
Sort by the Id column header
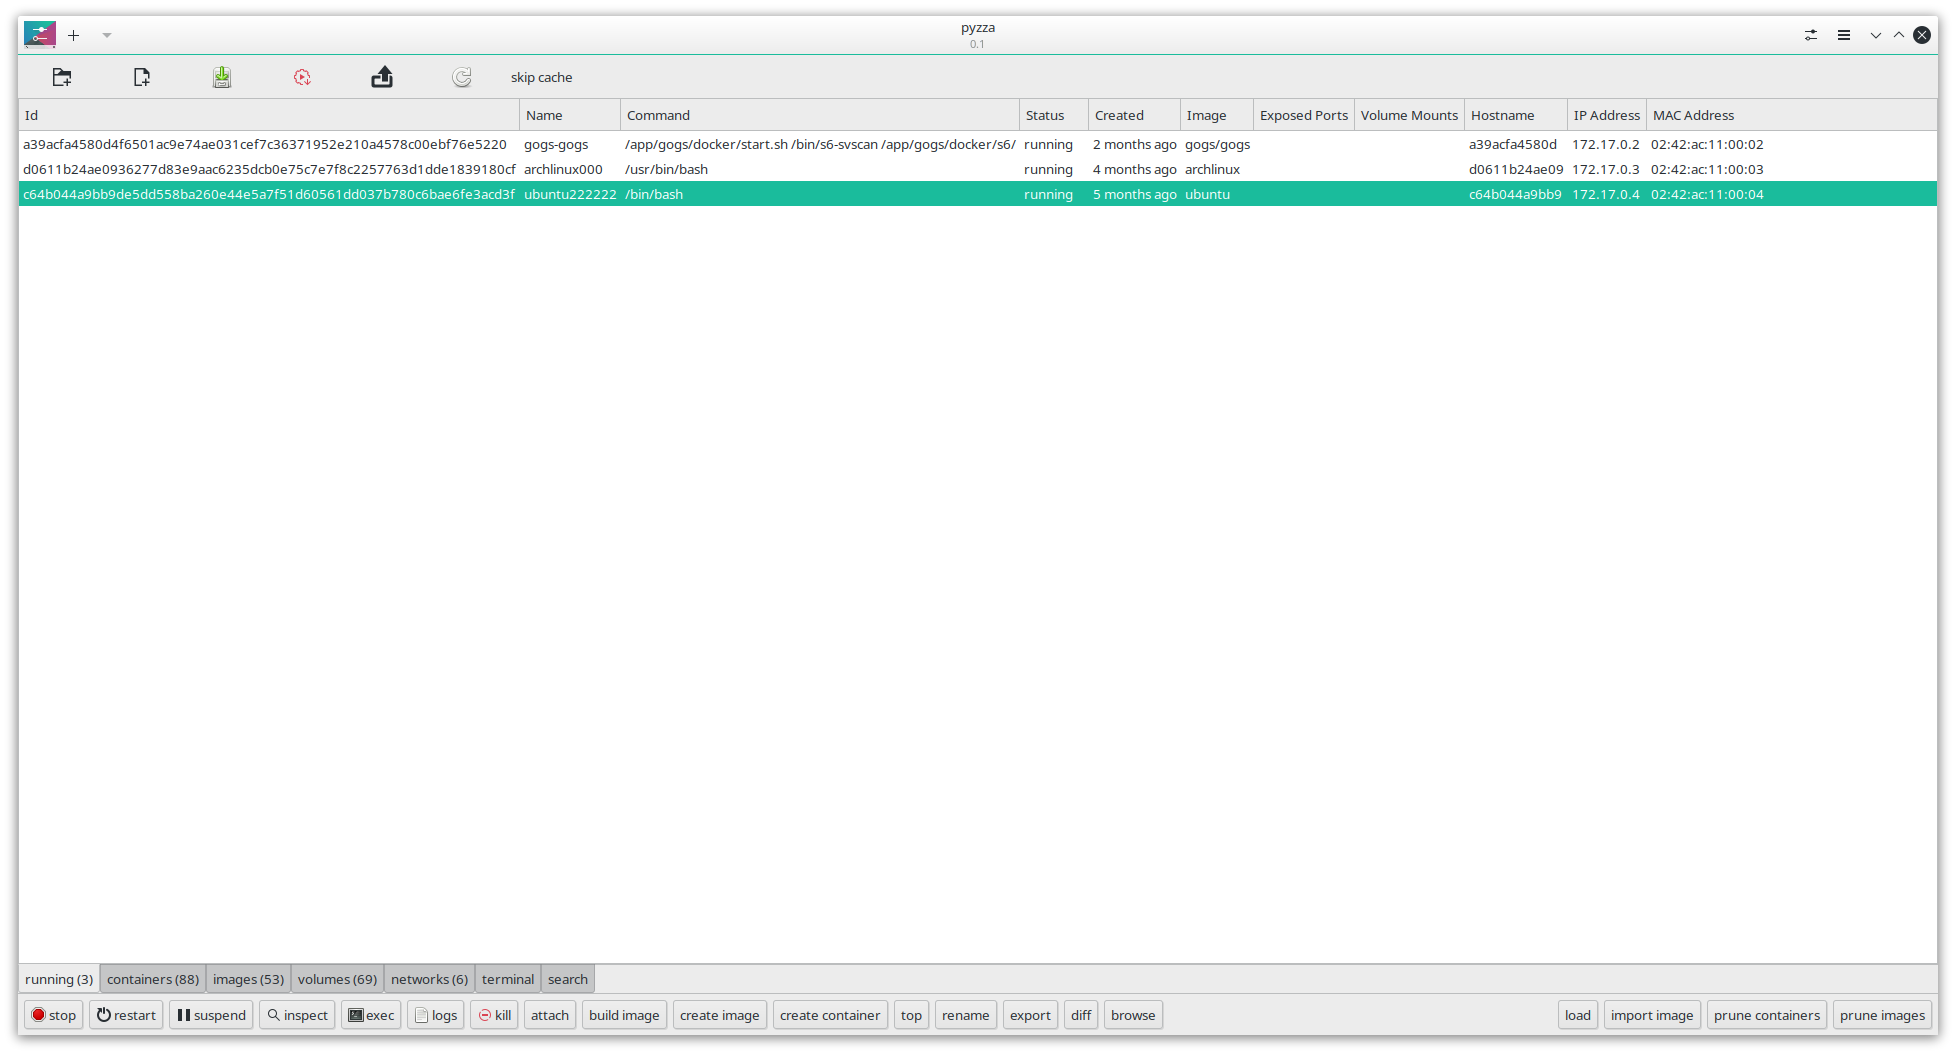click(269, 115)
